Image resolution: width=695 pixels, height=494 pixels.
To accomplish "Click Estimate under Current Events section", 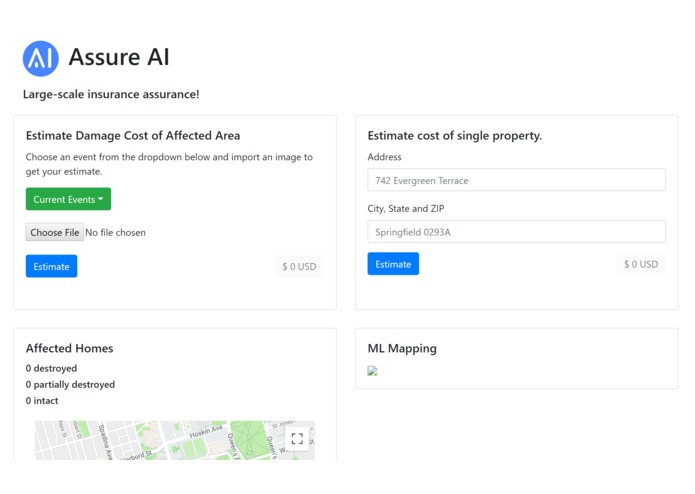I will (x=51, y=266).
